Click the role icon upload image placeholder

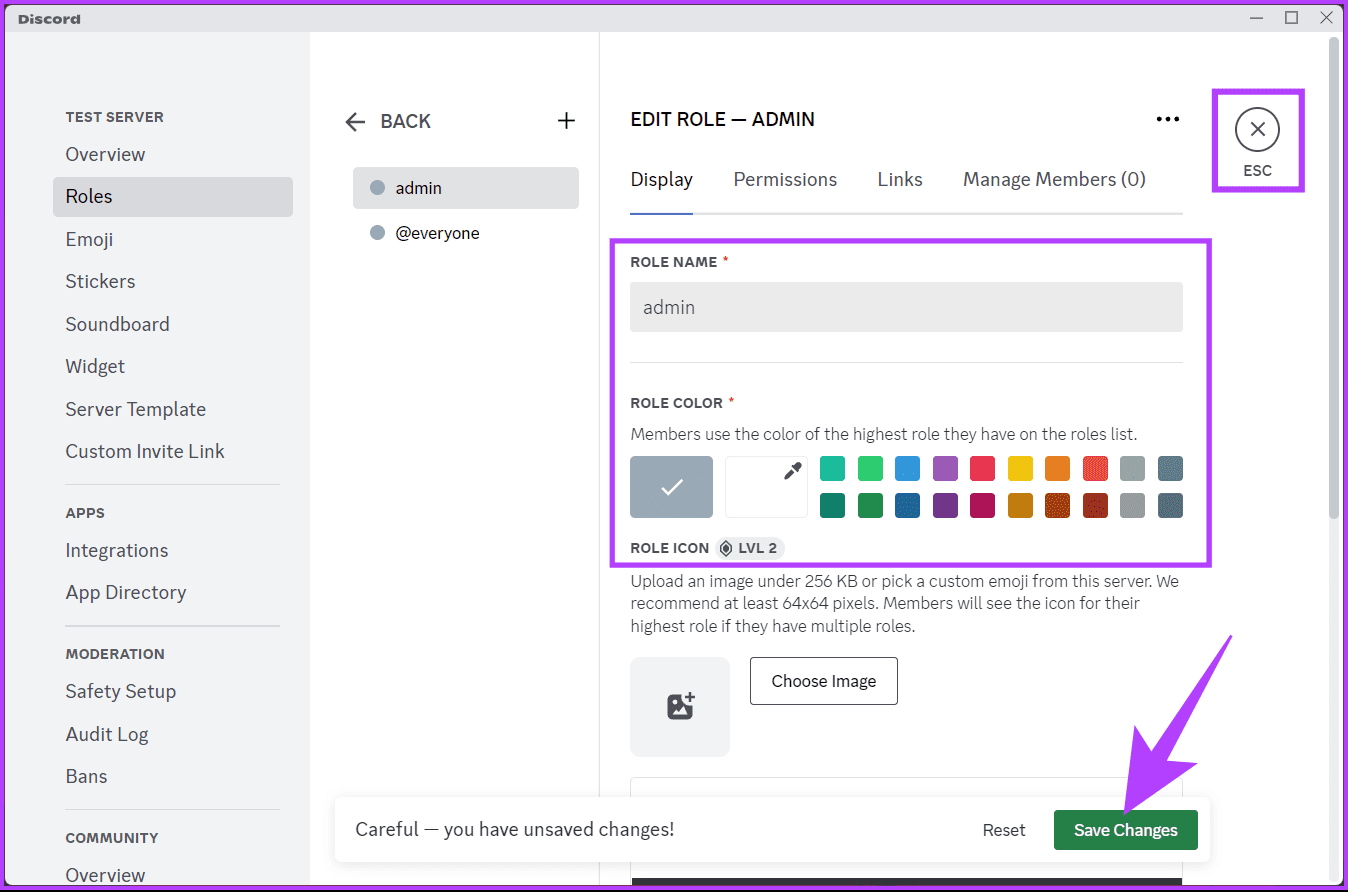click(x=680, y=706)
